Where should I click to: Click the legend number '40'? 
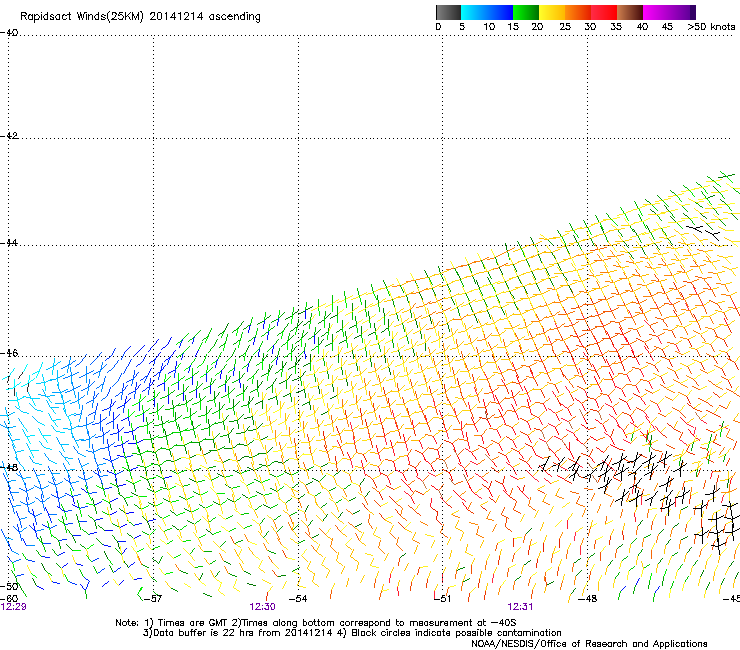coord(642,27)
